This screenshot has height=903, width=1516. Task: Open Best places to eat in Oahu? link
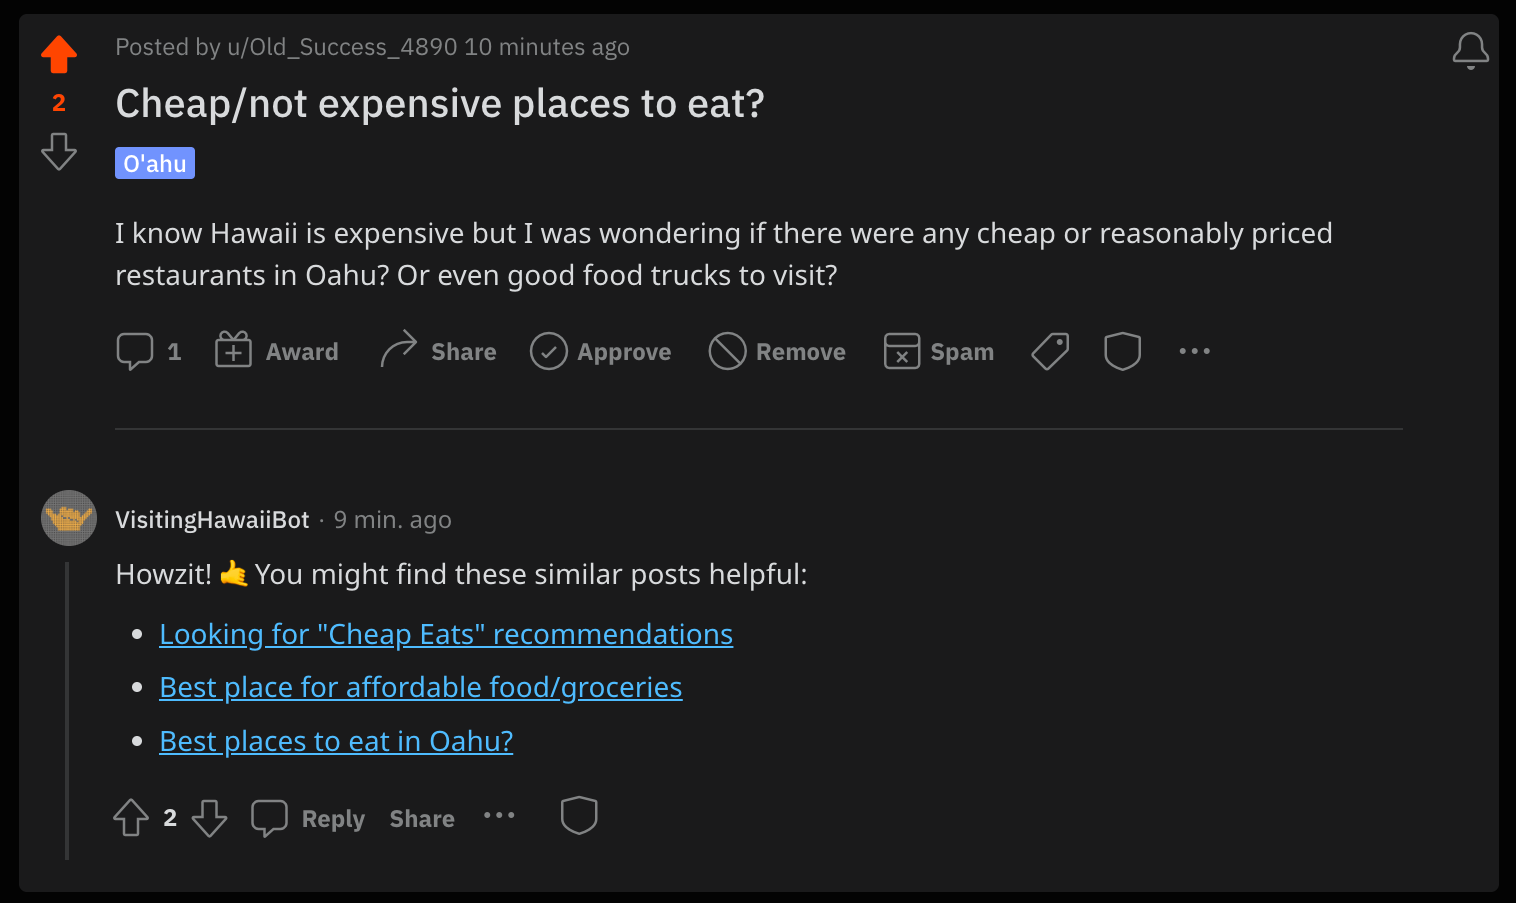[336, 741]
